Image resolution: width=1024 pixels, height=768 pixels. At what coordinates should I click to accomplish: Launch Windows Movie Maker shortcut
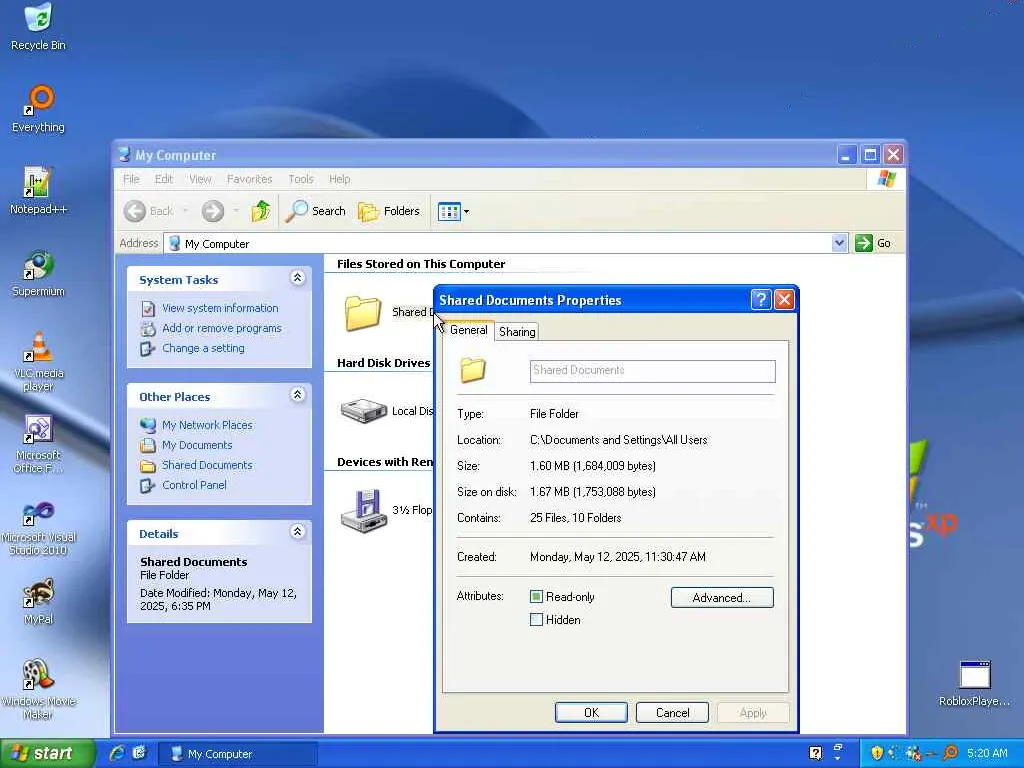[x=38, y=689]
